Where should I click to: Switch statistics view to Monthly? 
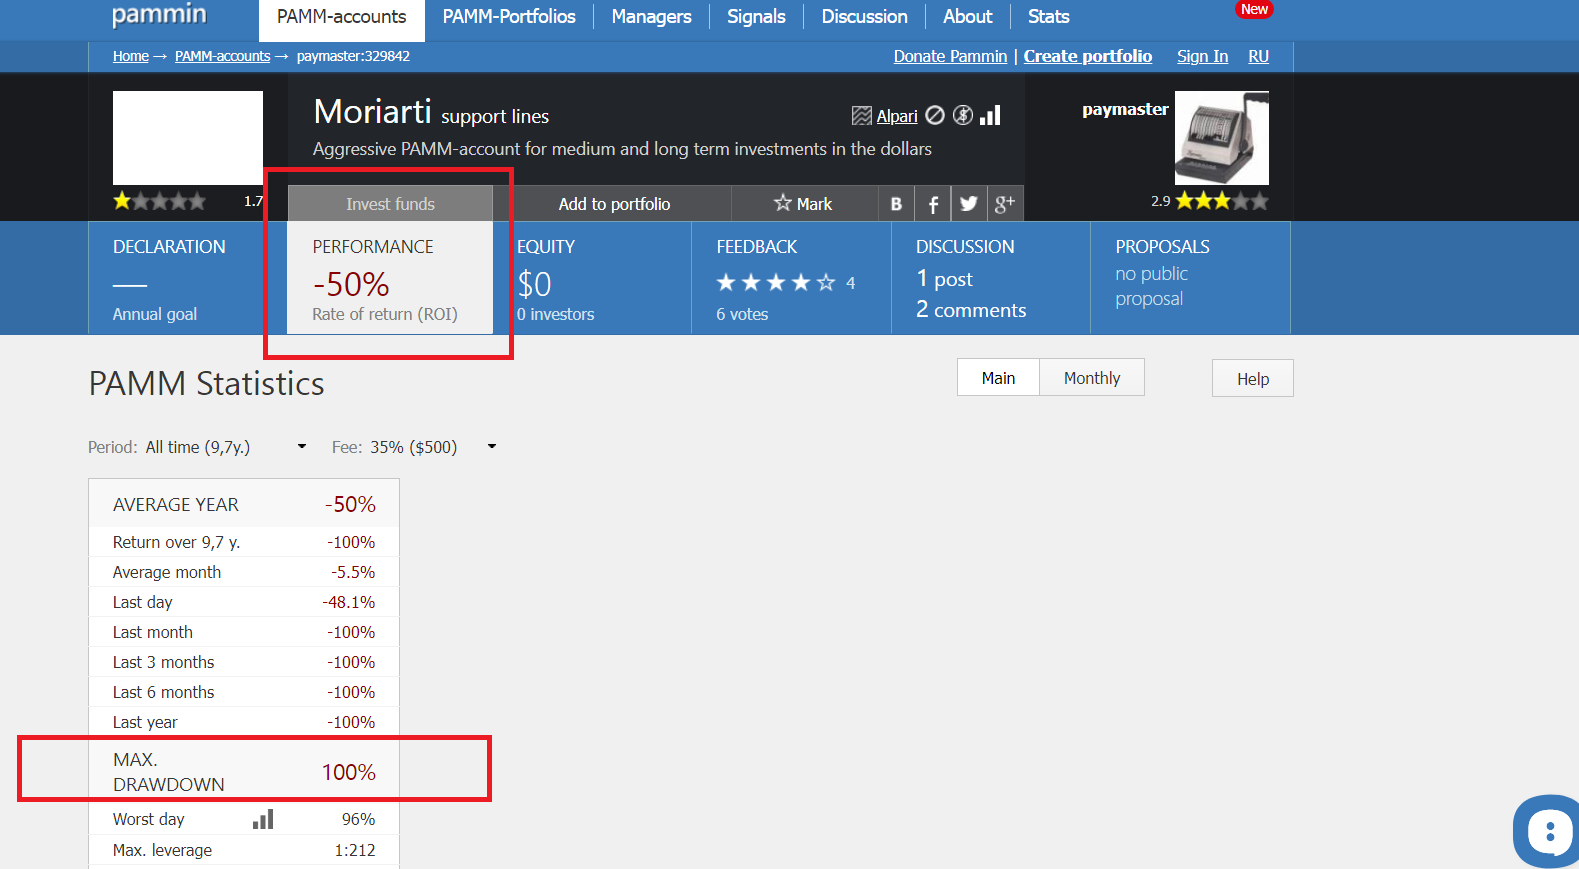[x=1091, y=378]
